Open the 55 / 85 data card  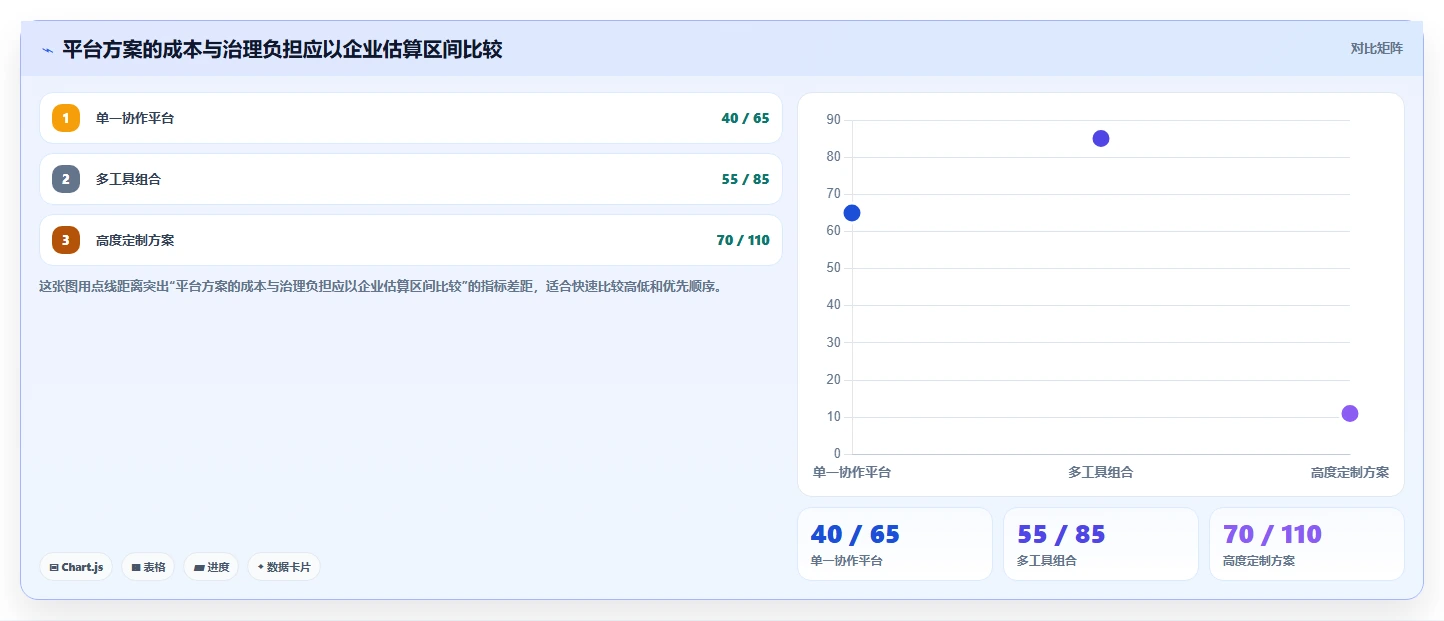(1101, 544)
